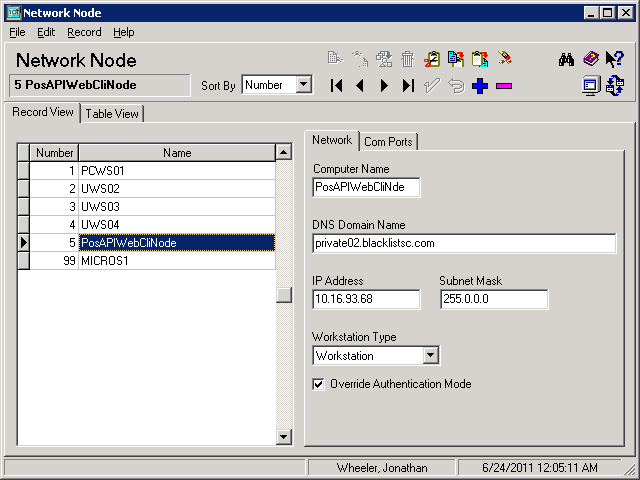Click the highlighter marker toolbar icon
The height and width of the screenshot is (480, 640).
coord(504,58)
